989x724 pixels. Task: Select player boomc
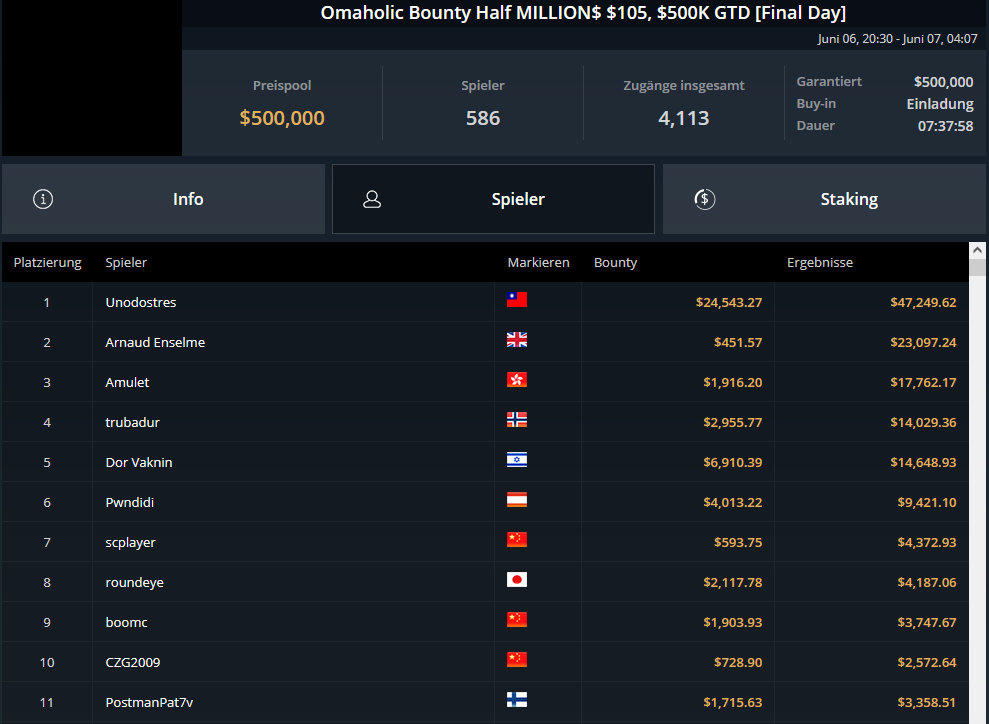click(126, 622)
